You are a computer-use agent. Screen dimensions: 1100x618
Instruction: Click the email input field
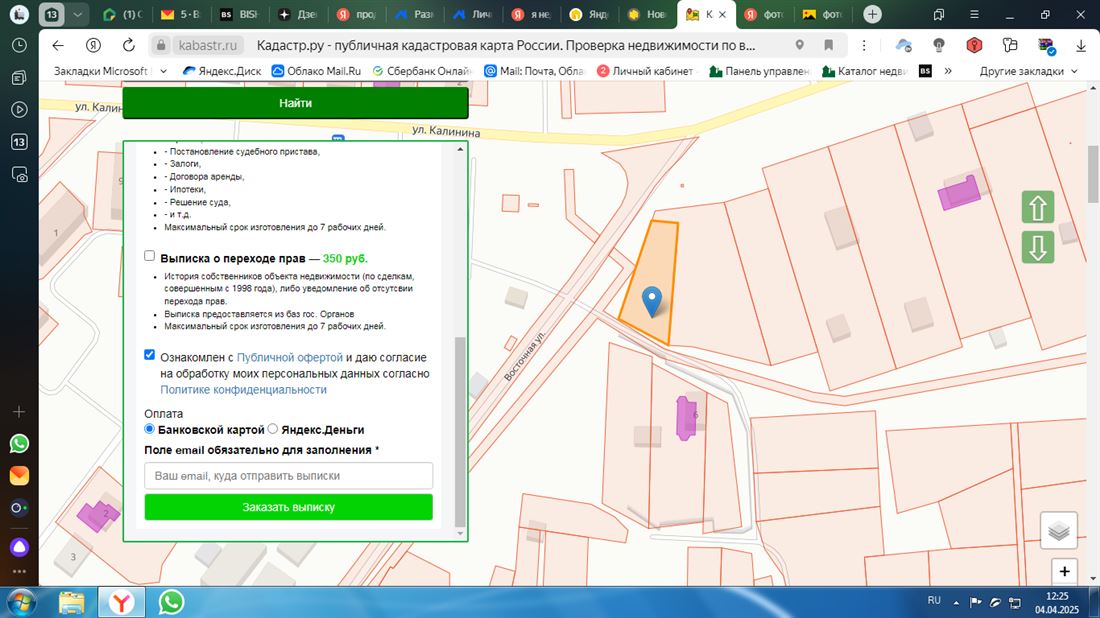coord(288,476)
